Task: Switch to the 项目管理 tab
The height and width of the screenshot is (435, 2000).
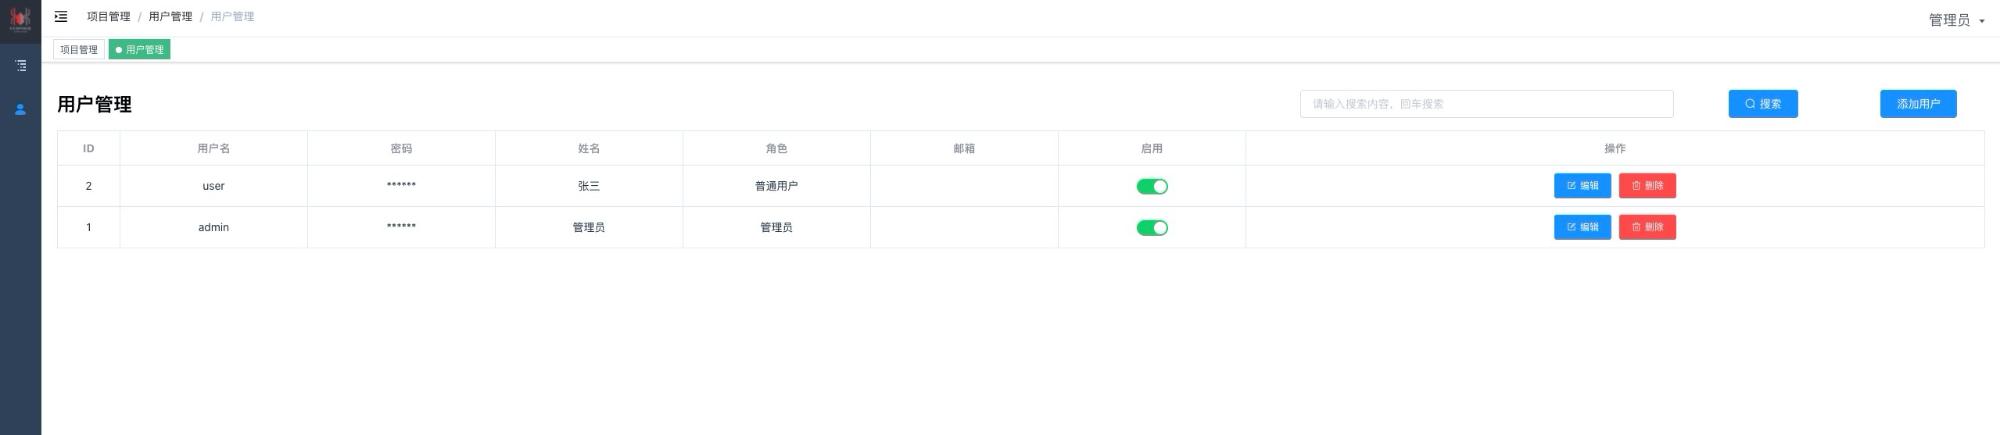Action: [x=79, y=49]
